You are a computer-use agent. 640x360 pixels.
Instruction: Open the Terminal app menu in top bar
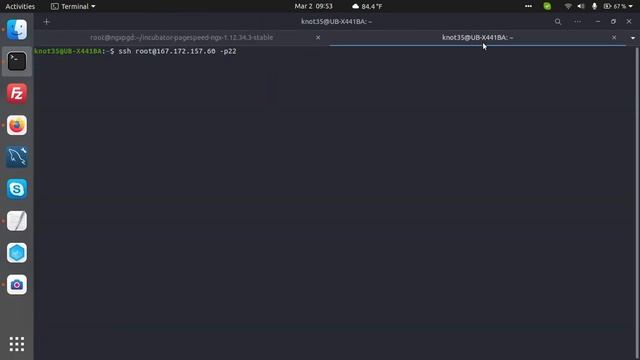coord(73,6)
